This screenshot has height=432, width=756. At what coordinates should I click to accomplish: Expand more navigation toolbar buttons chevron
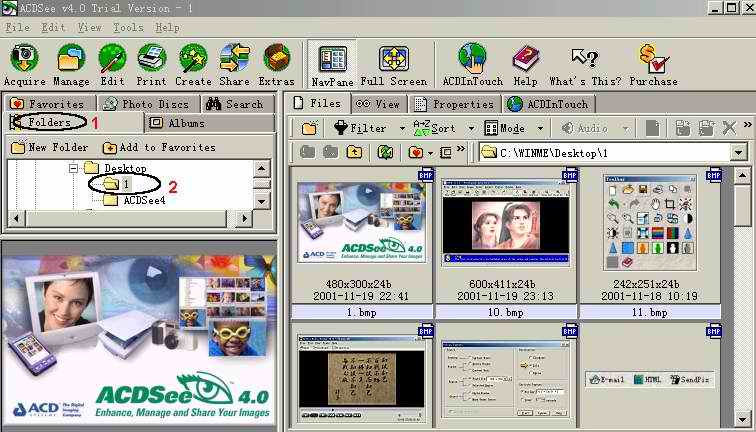pyautogui.click(x=461, y=148)
